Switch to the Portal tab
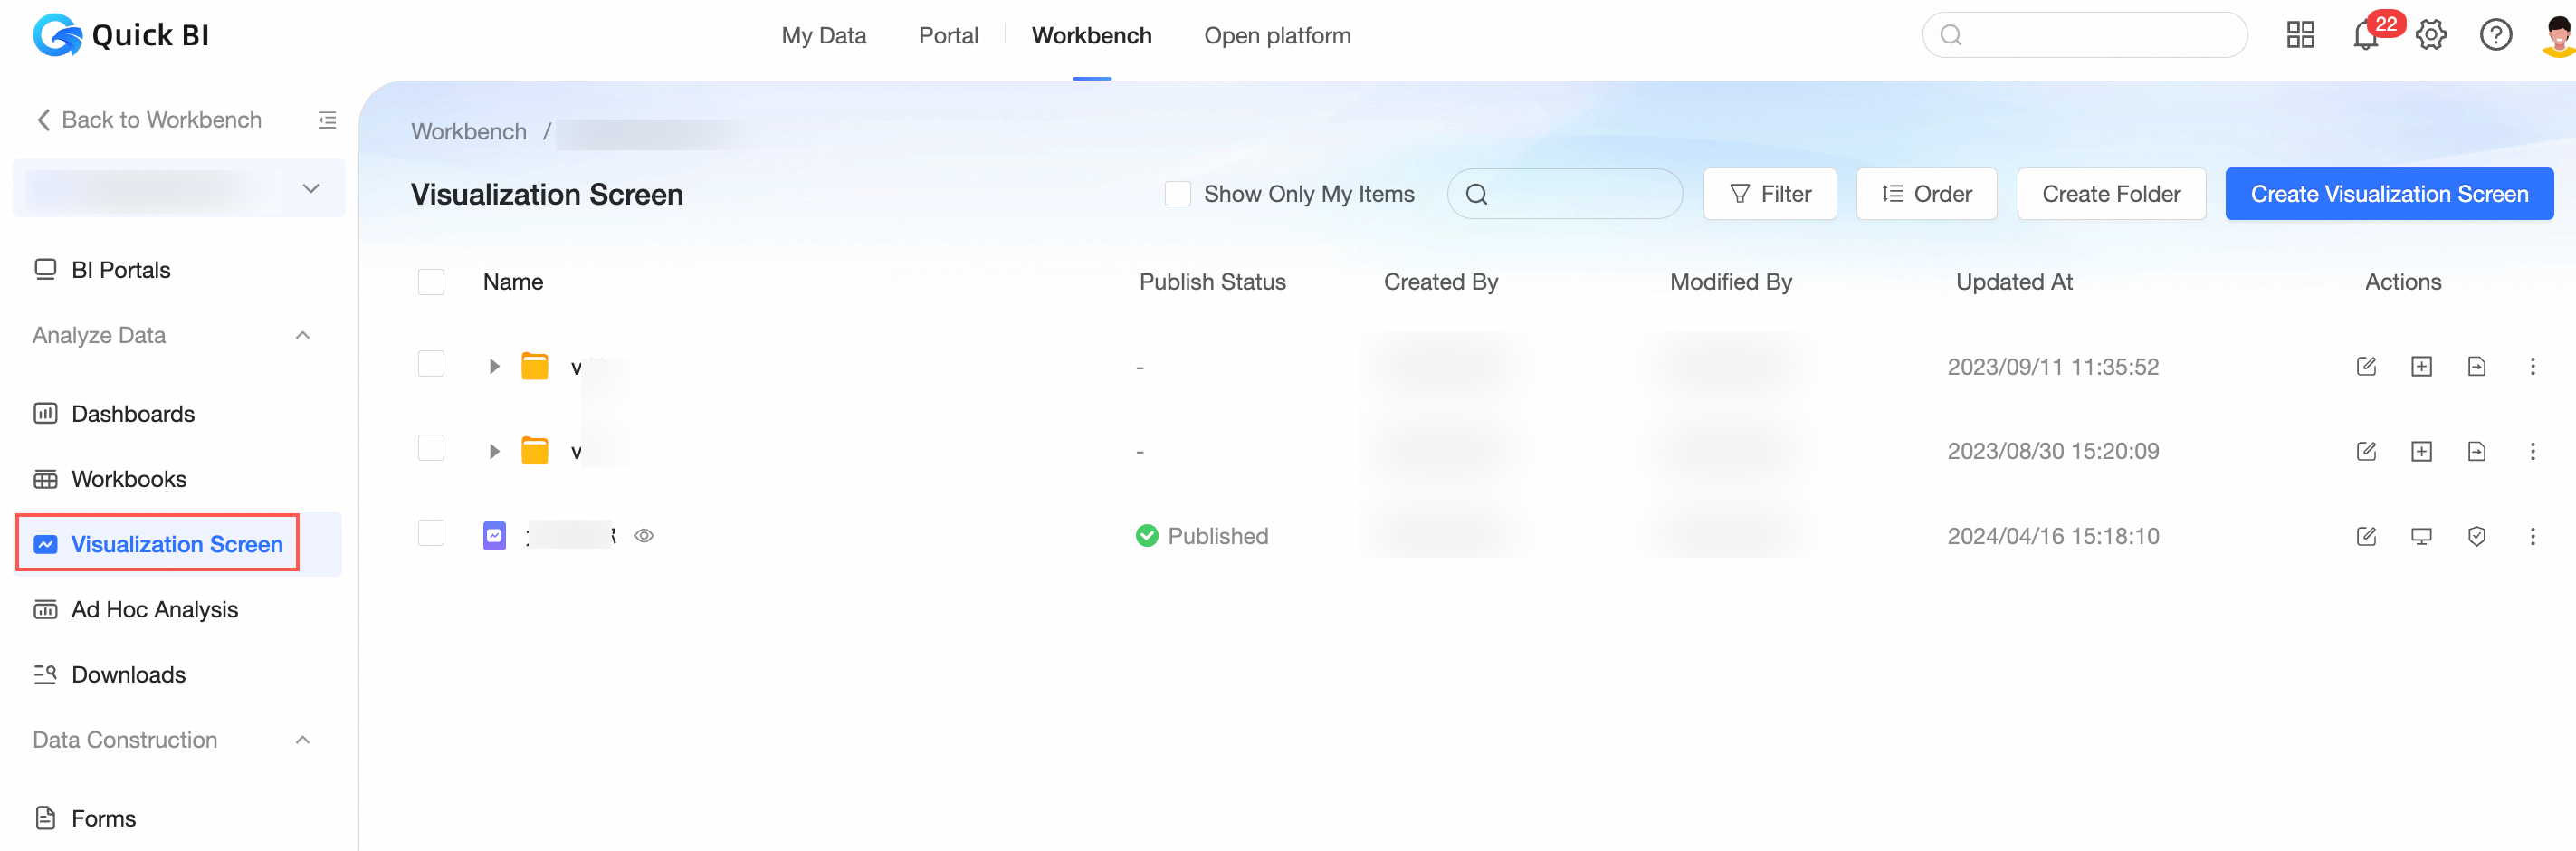 tap(948, 35)
